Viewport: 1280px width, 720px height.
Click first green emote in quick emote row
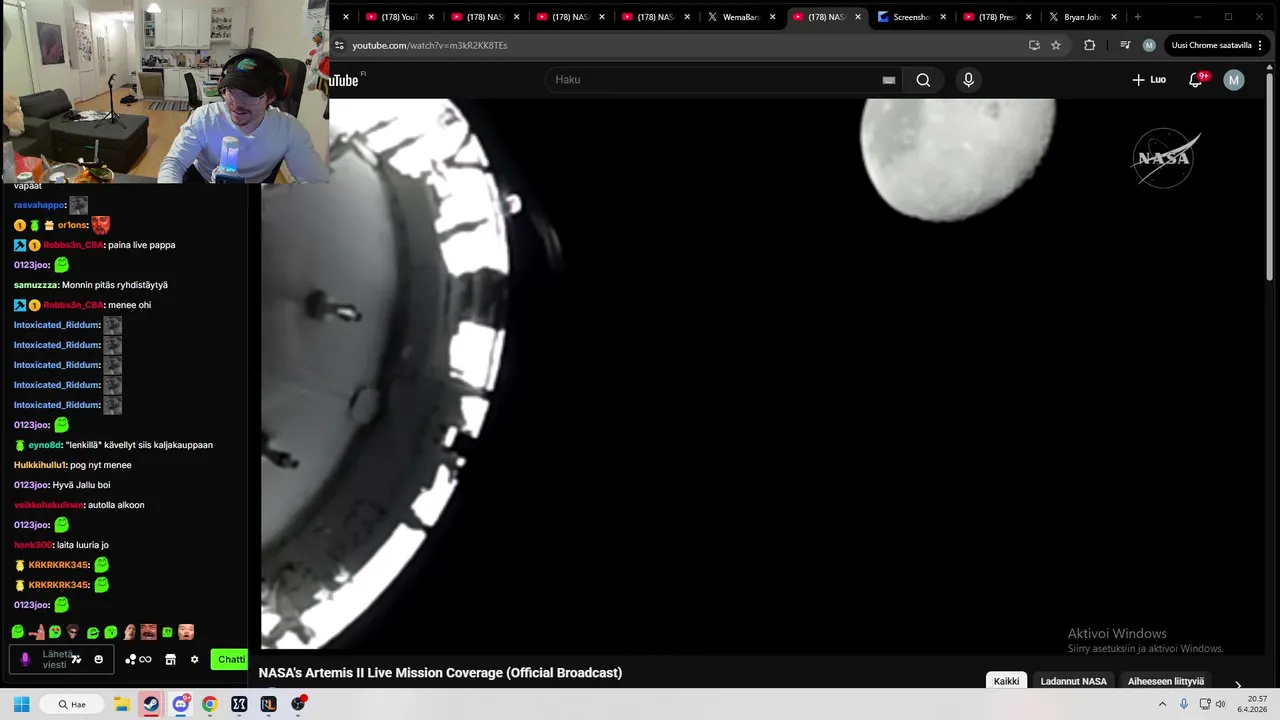[x=18, y=632]
